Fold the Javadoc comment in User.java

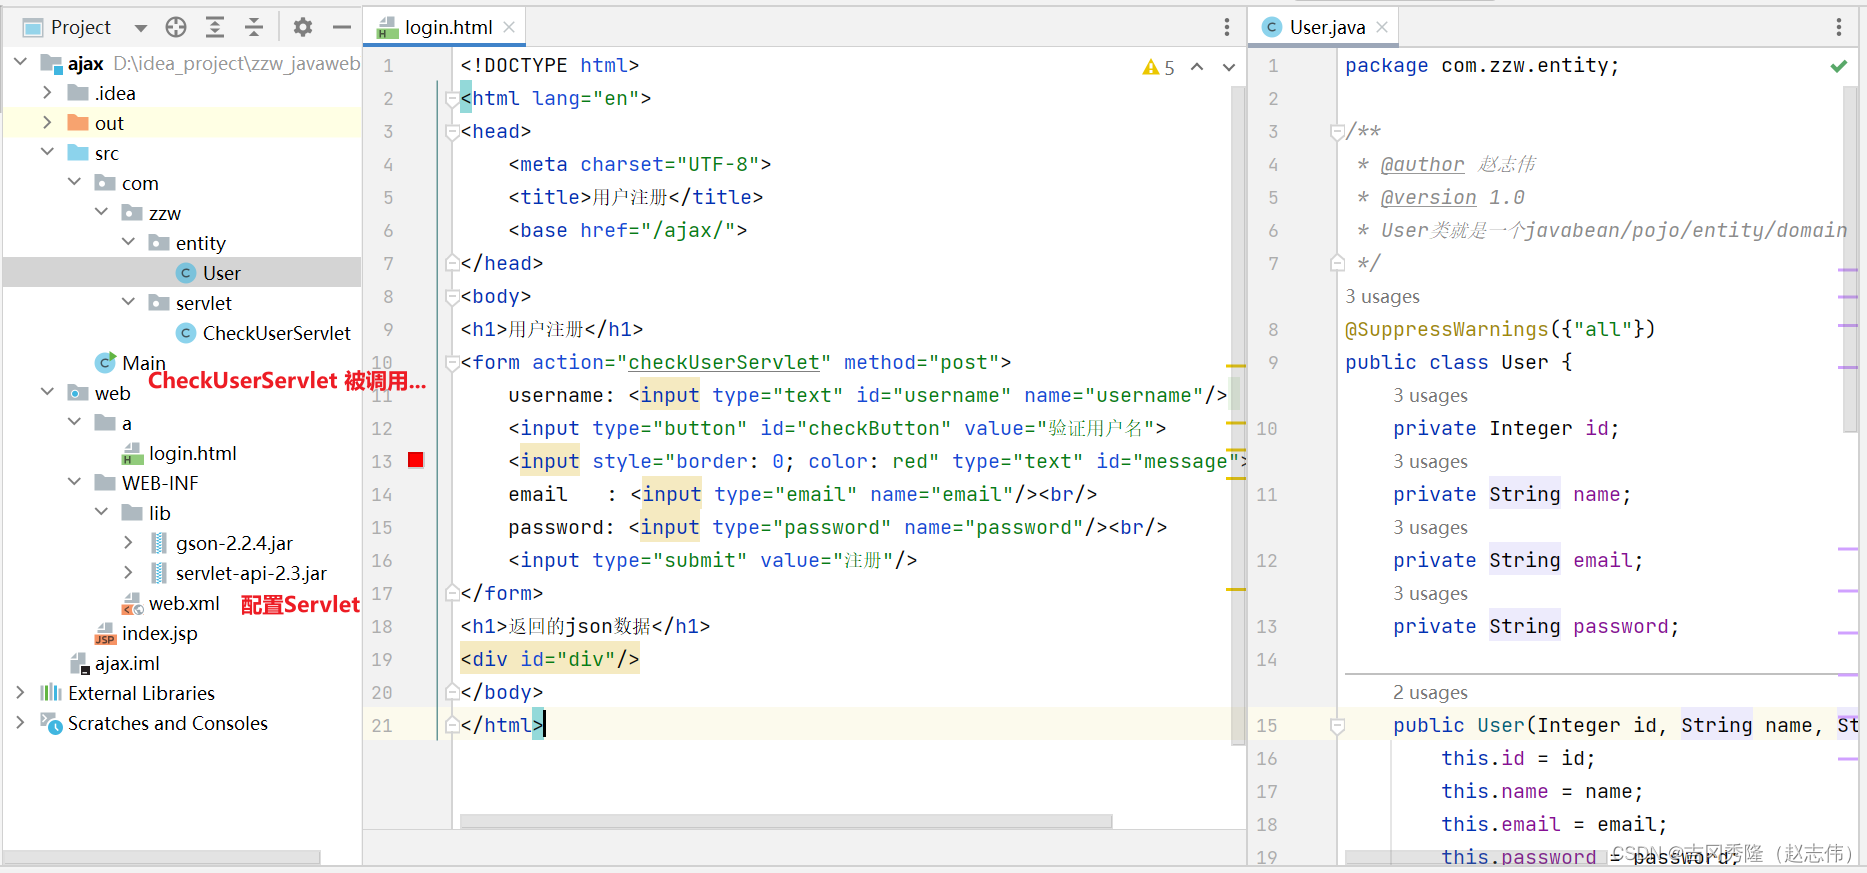tap(1337, 131)
